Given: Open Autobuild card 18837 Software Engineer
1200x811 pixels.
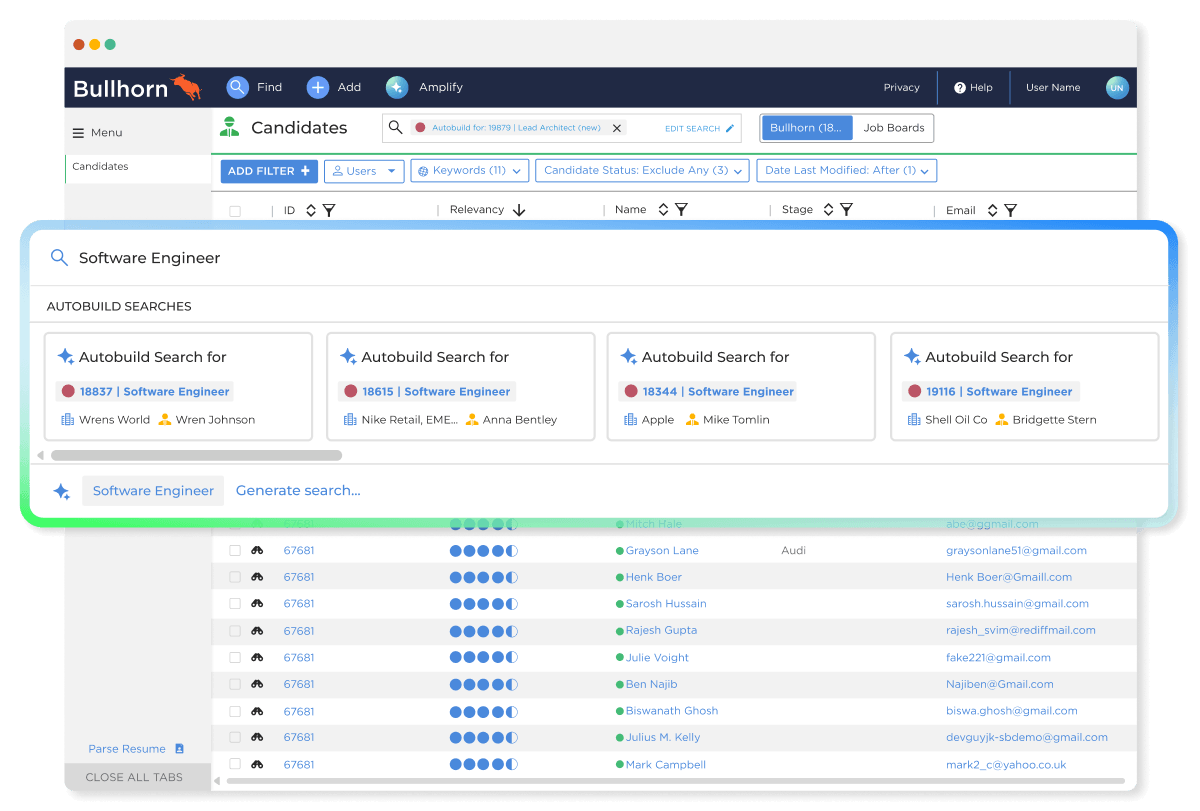Looking at the screenshot, I should 178,387.
